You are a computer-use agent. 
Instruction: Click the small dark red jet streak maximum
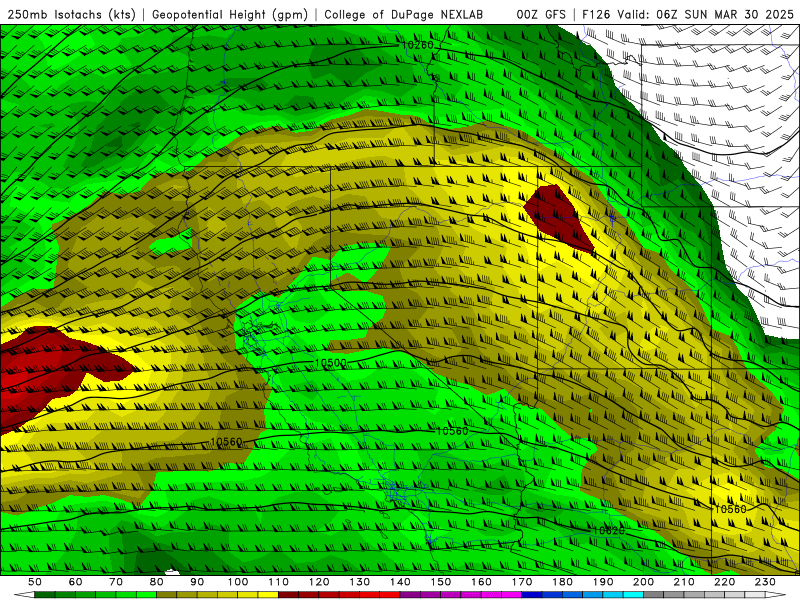pos(559,217)
